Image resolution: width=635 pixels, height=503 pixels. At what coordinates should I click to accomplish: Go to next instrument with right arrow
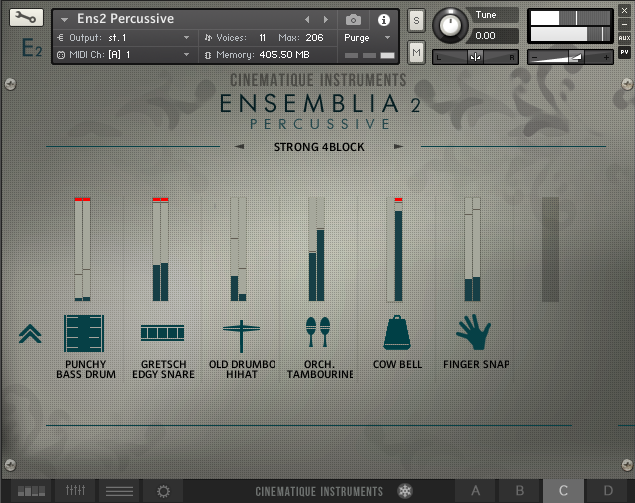(326, 19)
